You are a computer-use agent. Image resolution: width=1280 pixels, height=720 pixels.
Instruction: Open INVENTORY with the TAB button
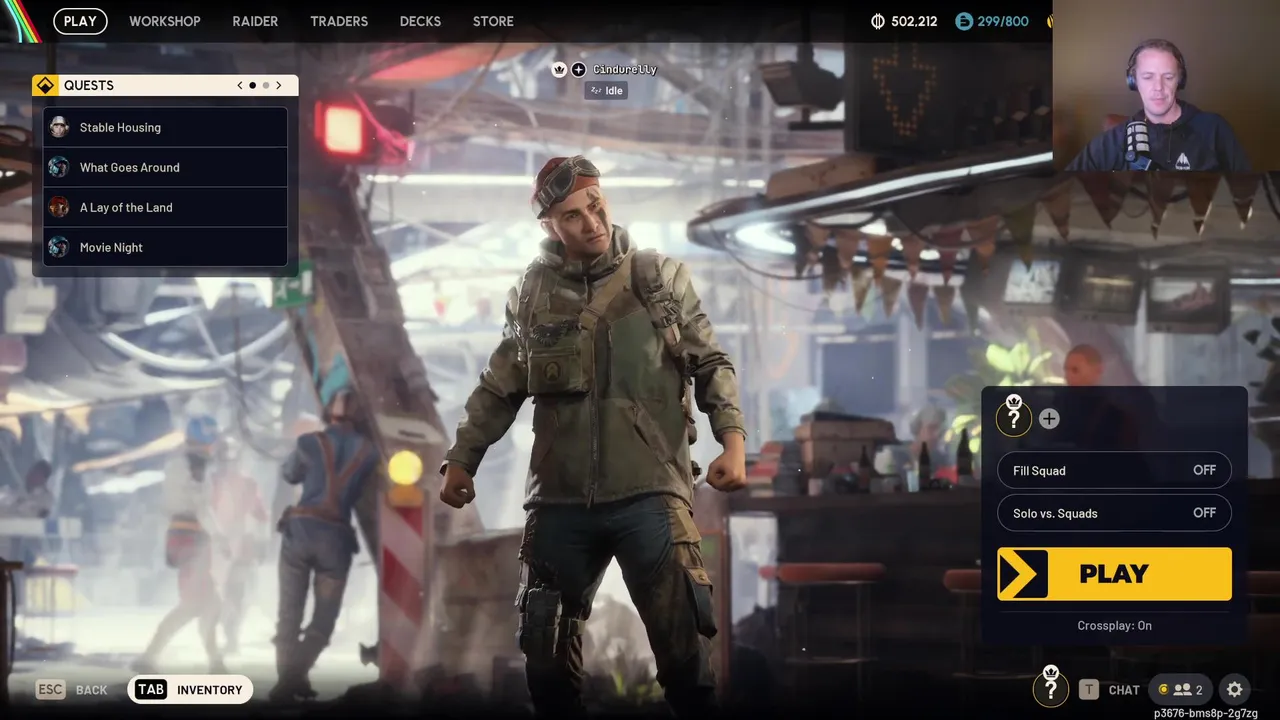(x=190, y=689)
